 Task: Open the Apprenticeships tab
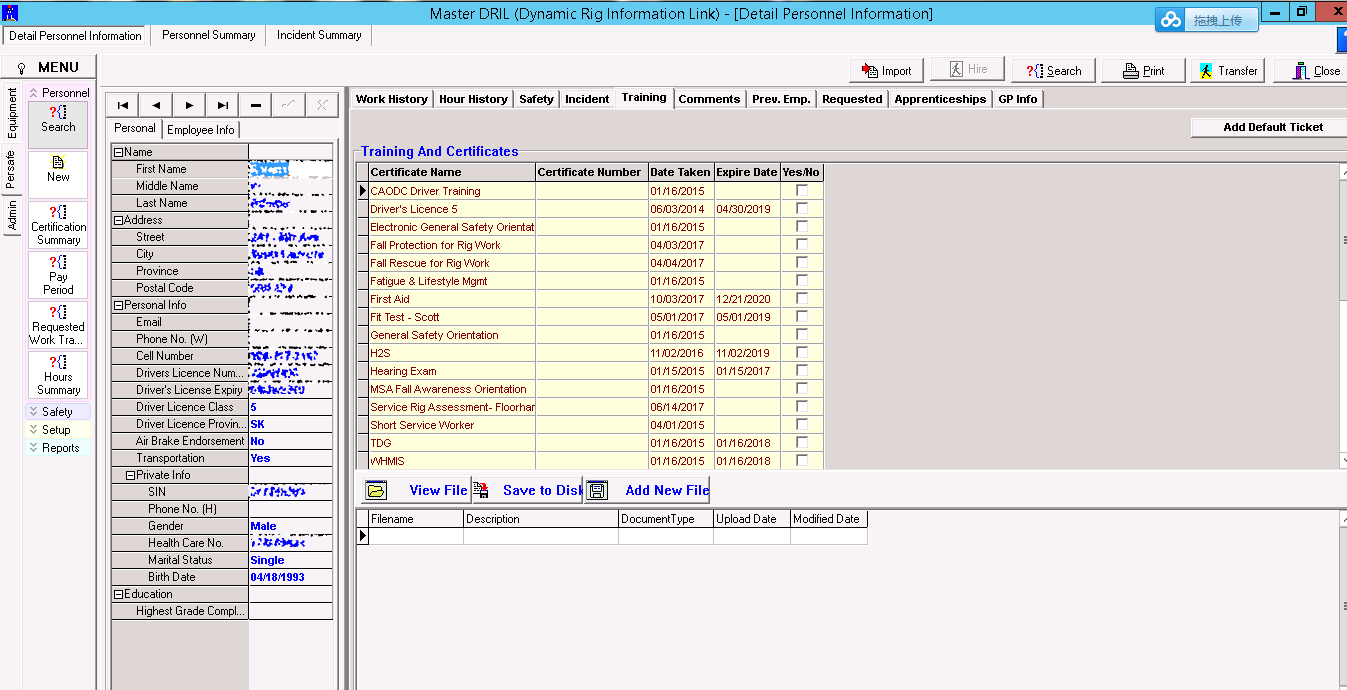click(x=940, y=99)
